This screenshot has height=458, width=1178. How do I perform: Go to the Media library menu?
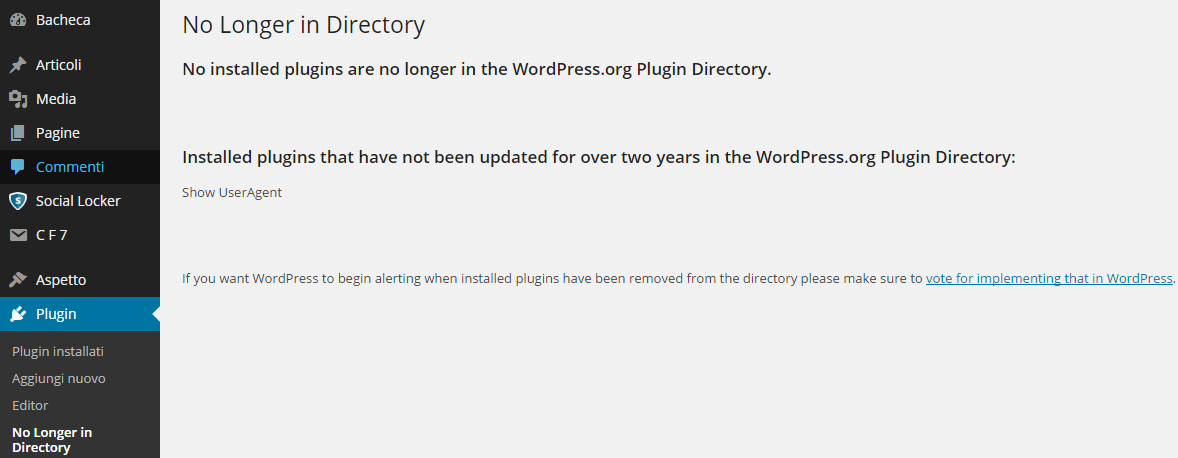point(56,99)
